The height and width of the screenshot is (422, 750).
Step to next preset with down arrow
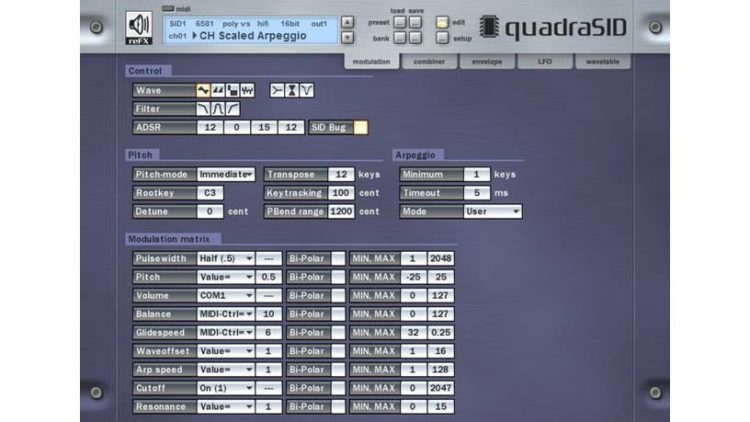[347, 37]
